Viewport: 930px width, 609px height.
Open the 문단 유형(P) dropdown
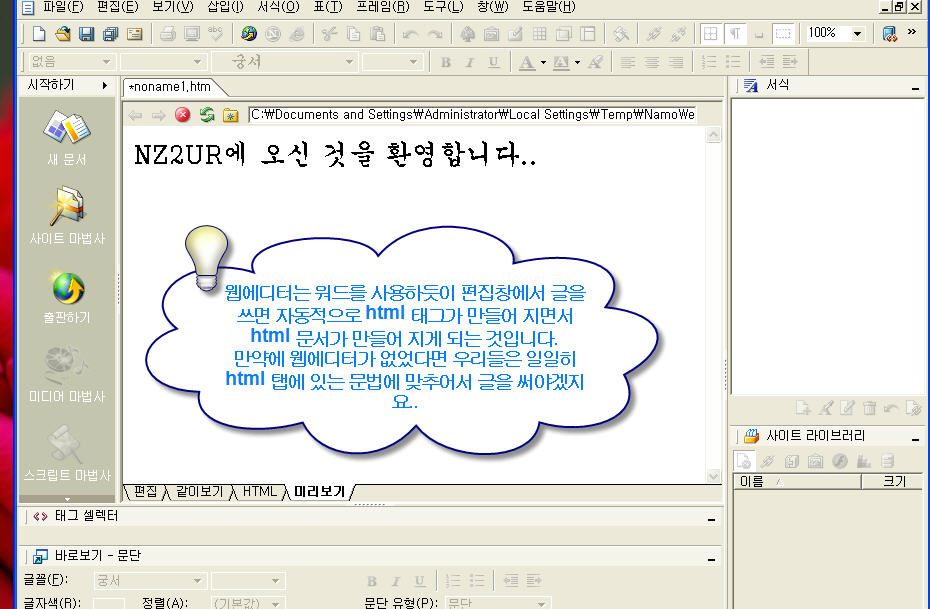pos(541,604)
